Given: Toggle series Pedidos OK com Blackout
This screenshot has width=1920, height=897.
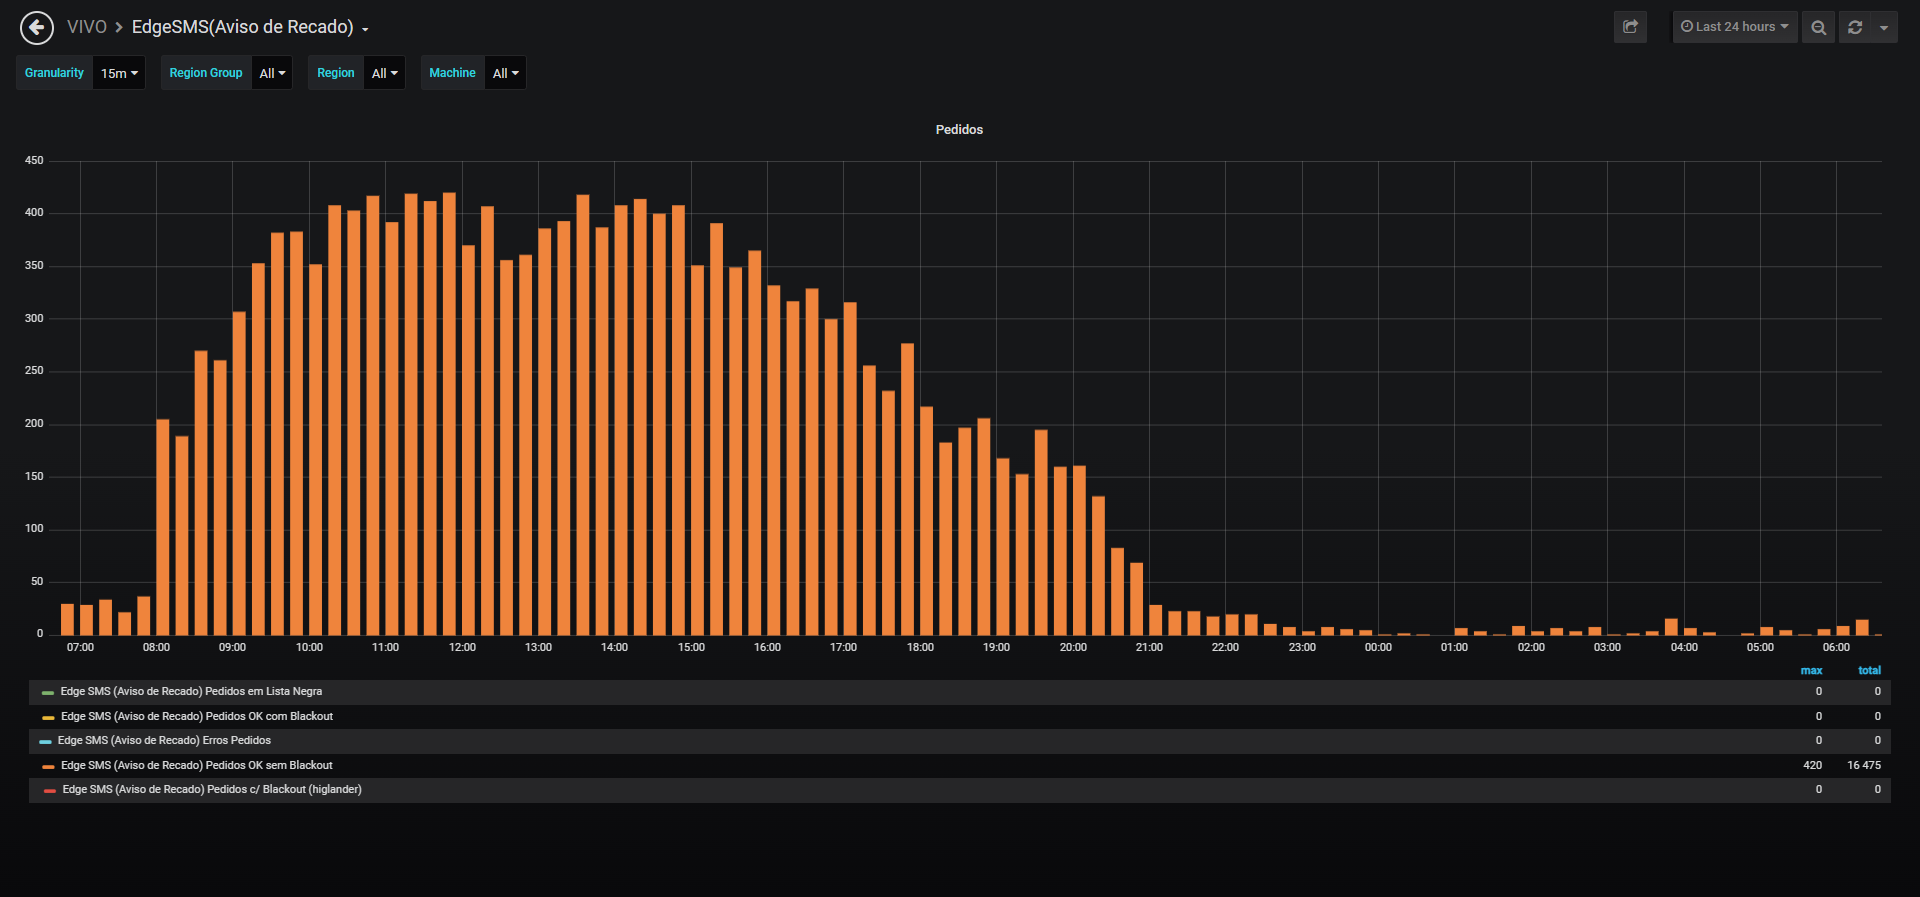Looking at the screenshot, I should pyautogui.click(x=197, y=716).
